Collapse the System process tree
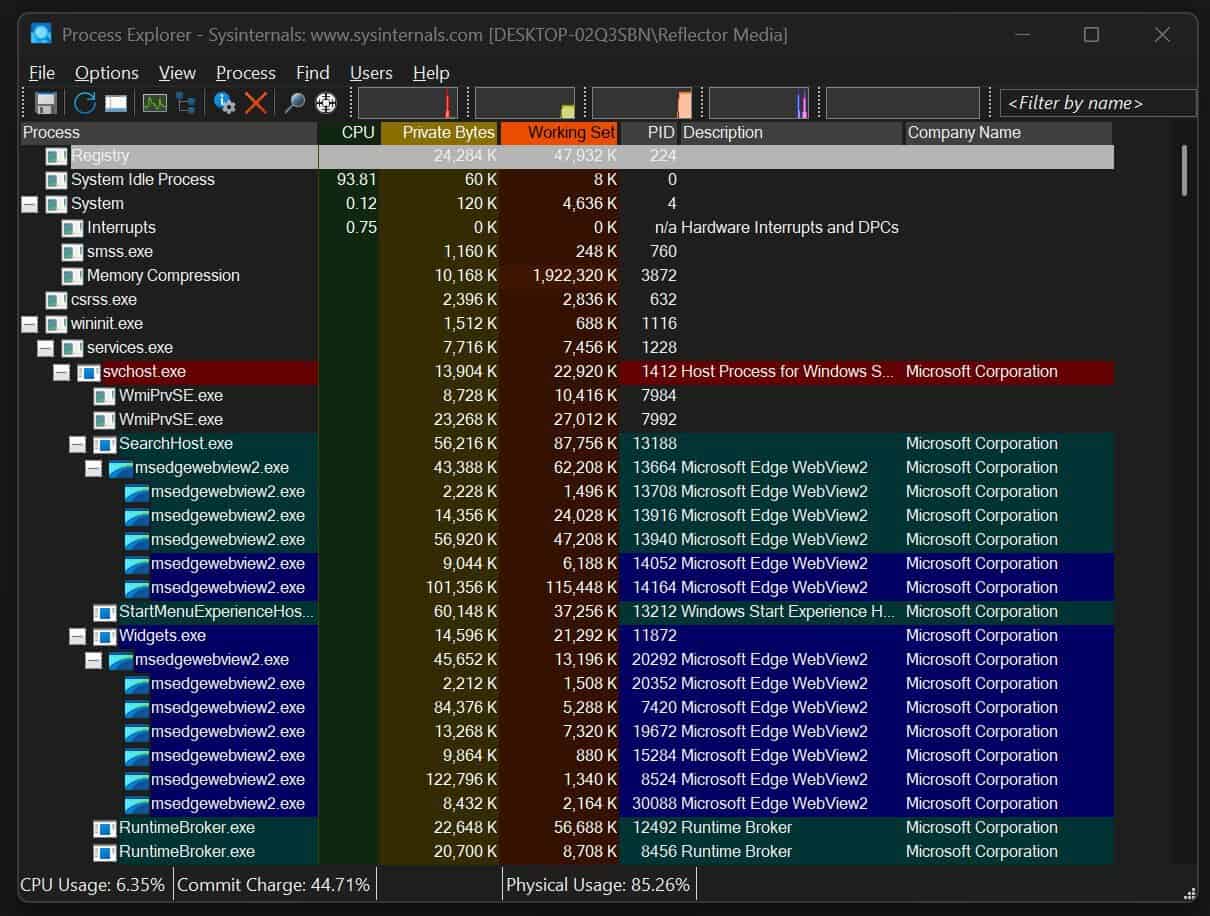 point(29,204)
